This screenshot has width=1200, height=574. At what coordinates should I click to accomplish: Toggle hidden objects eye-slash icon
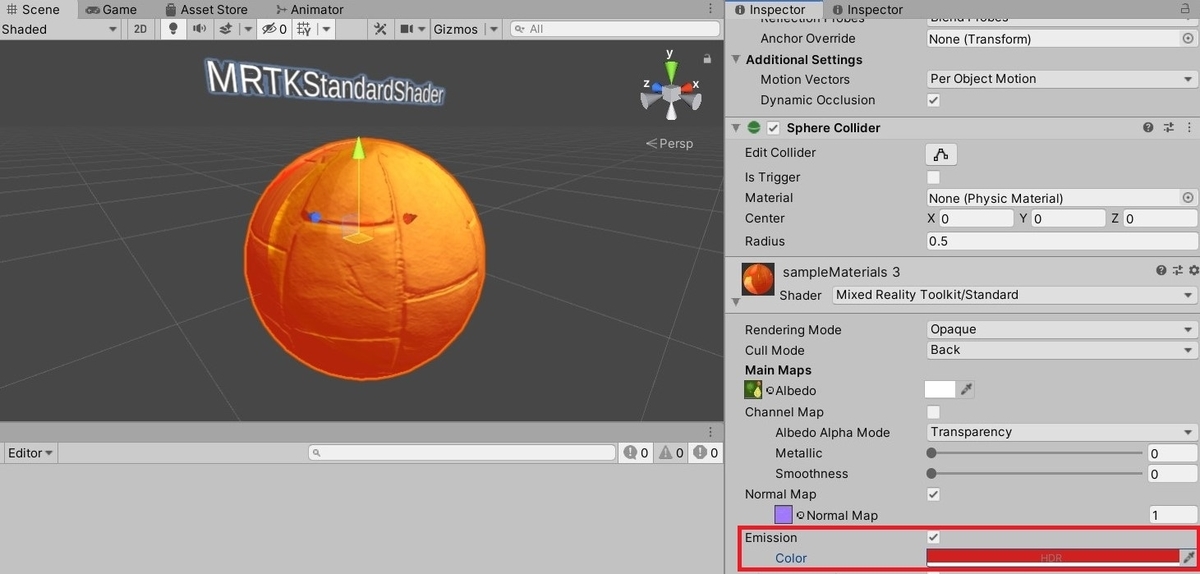click(x=274, y=29)
